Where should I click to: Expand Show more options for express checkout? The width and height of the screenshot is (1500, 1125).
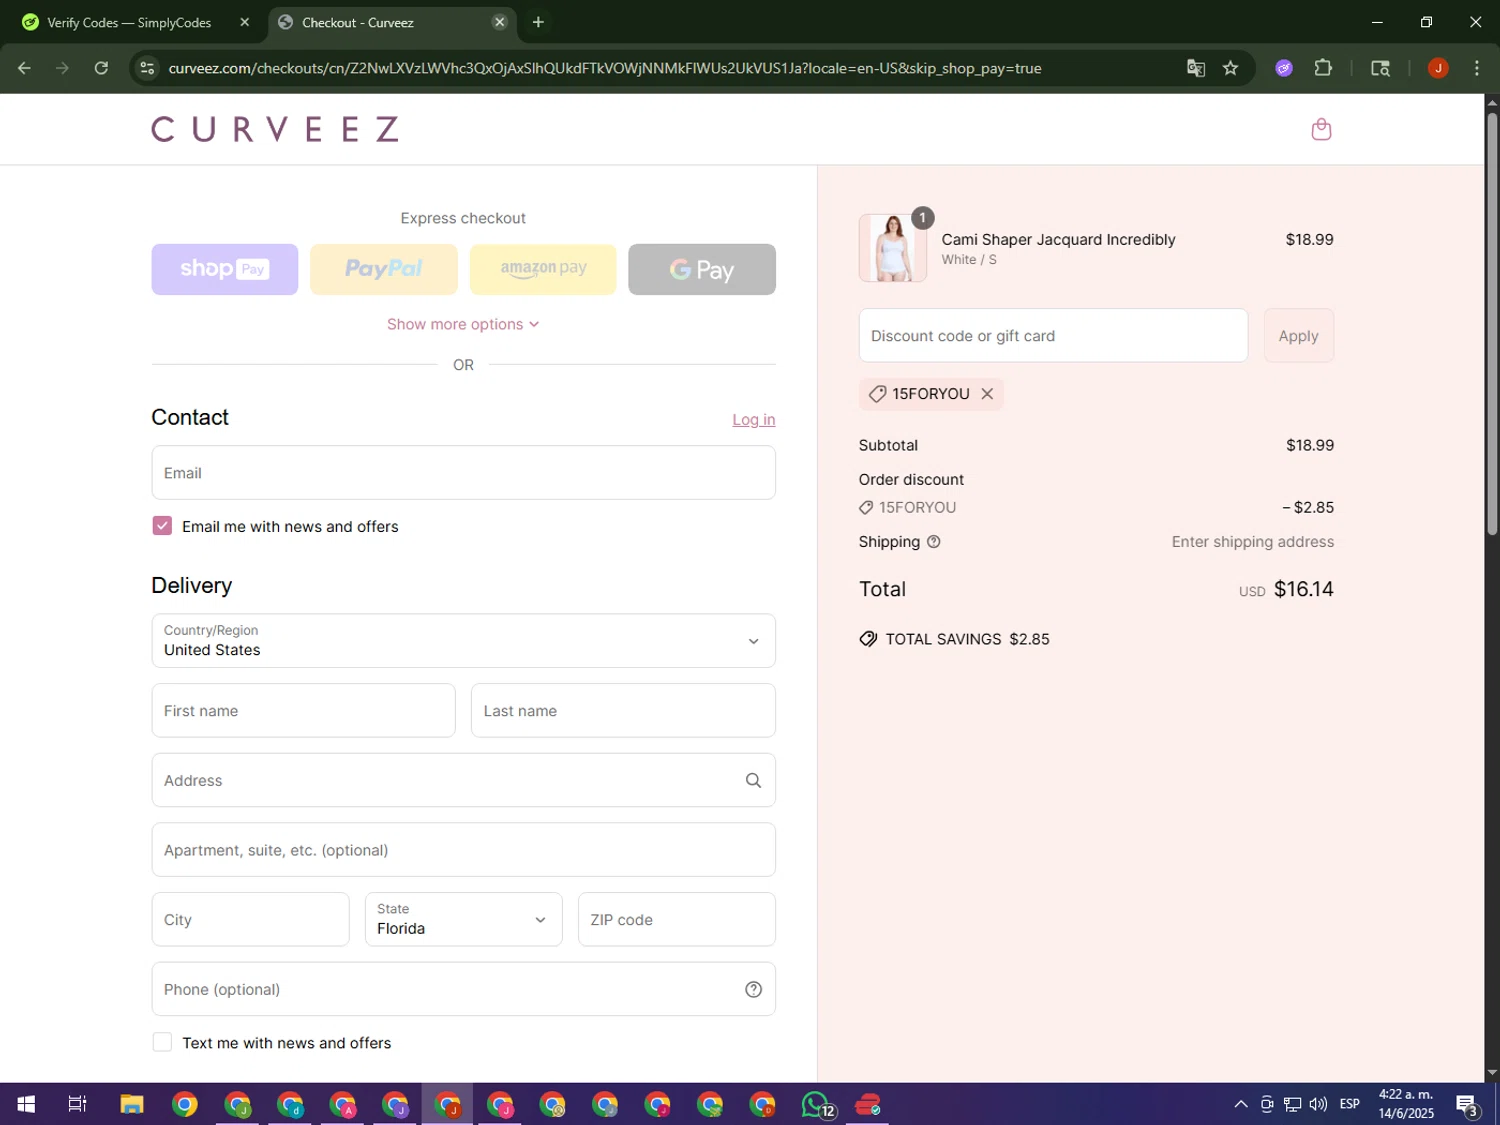click(463, 324)
